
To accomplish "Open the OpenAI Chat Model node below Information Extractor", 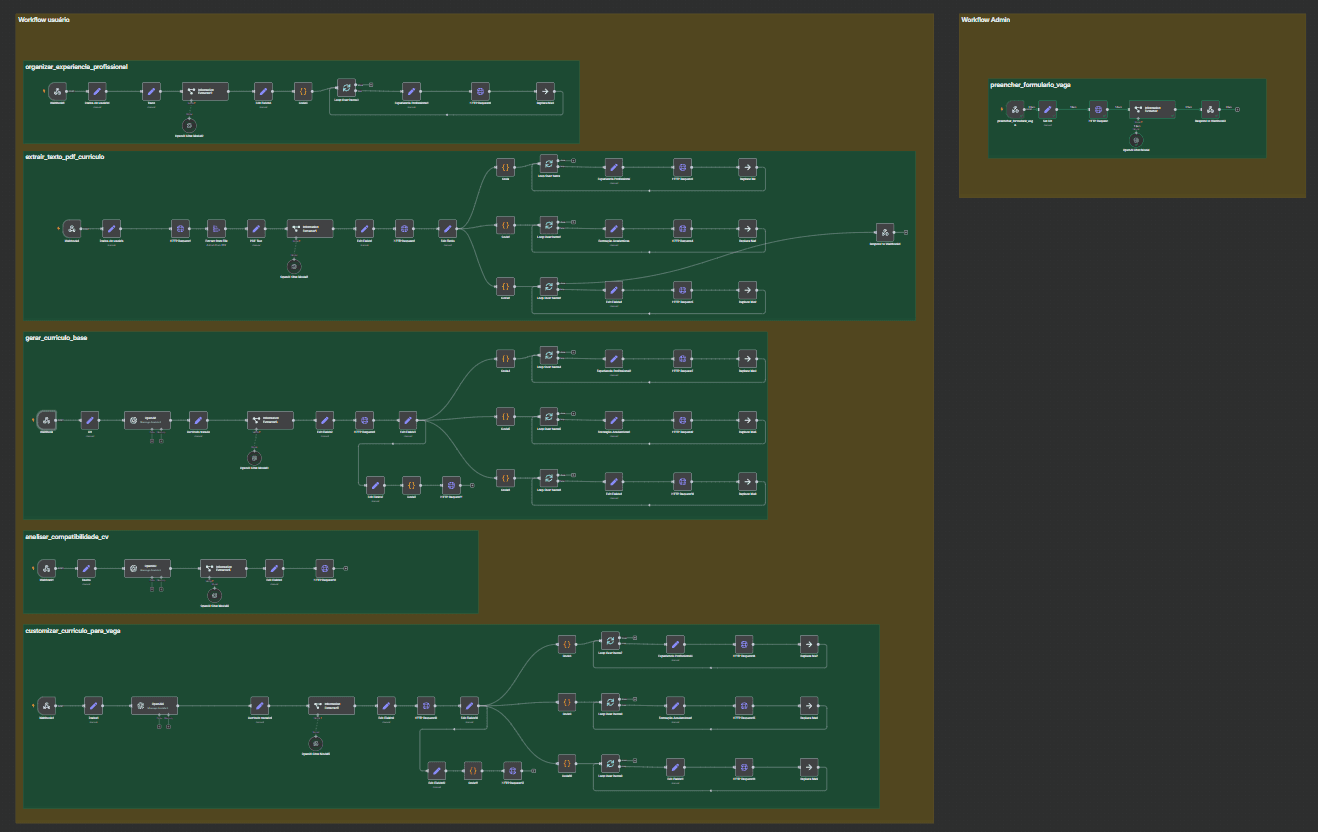I will tap(189, 125).
